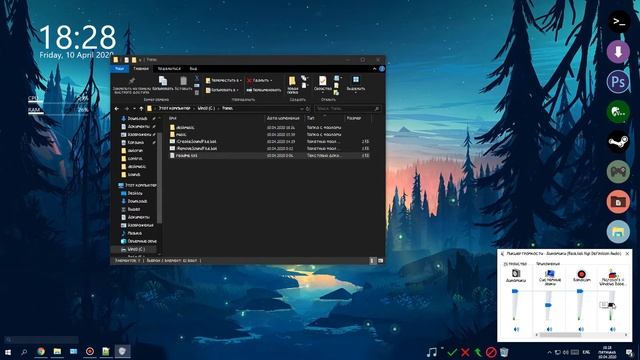The width and height of the screenshot is (640, 360).
Task: Select Этот компьютер in the navigation pane
Action: coord(137,185)
